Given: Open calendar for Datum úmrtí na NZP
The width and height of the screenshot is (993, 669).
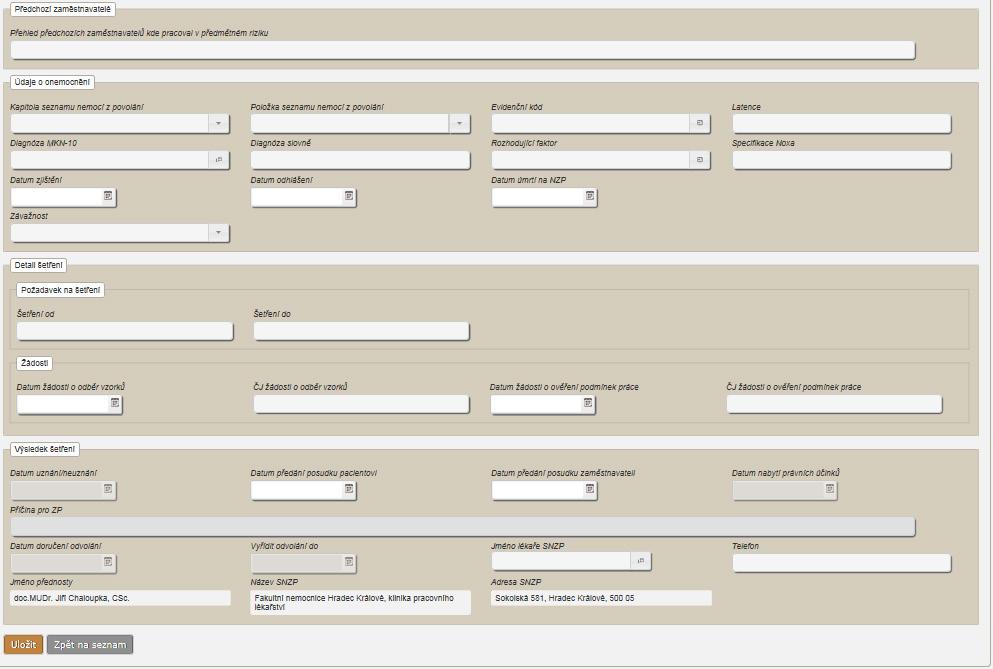Looking at the screenshot, I should (590, 197).
